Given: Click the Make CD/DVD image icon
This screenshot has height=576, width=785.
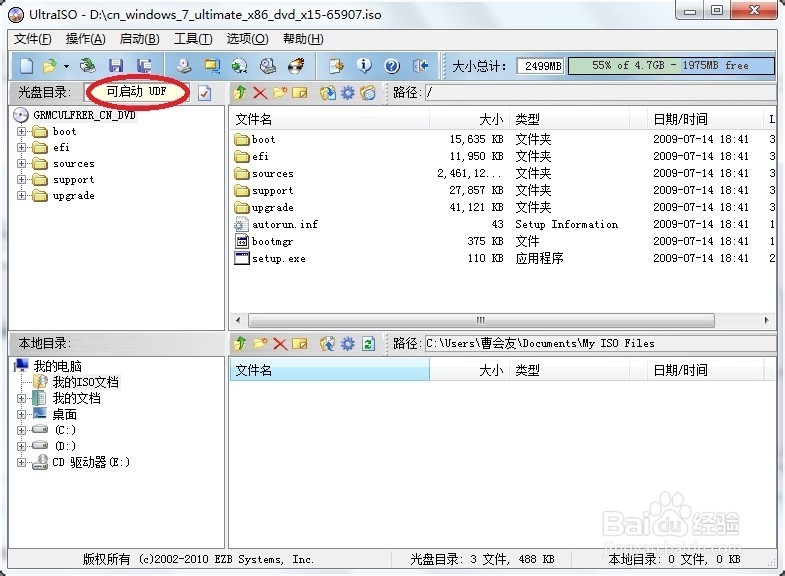Looking at the screenshot, I should 184,66.
